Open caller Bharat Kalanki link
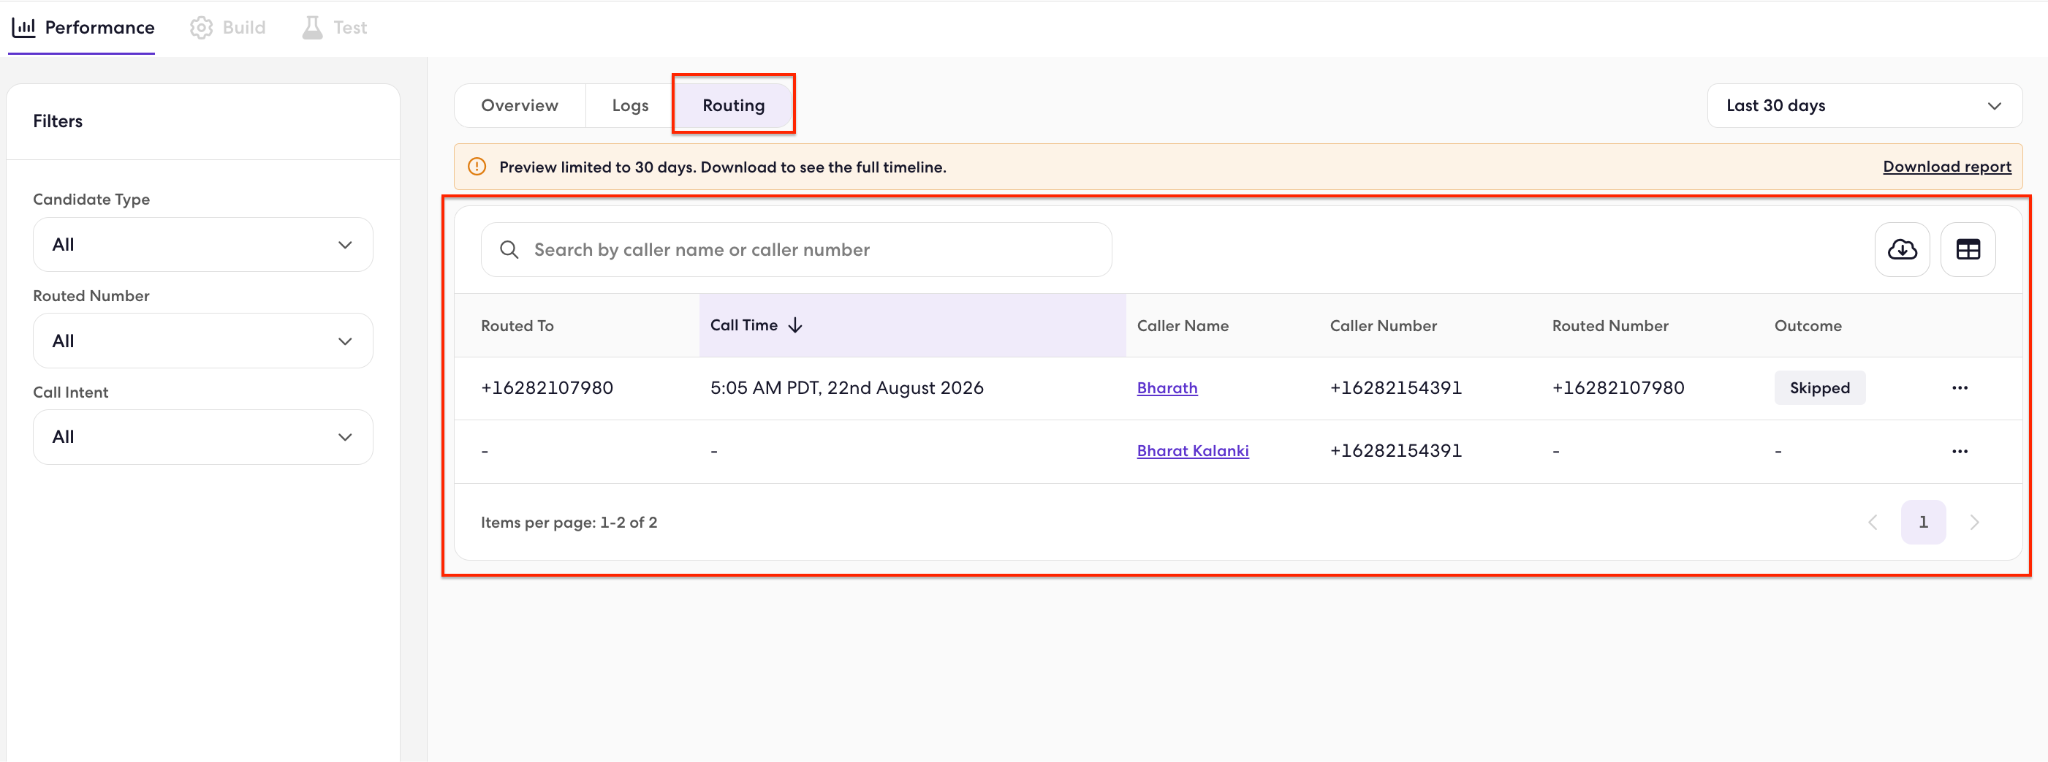The image size is (2048, 762). 1193,451
